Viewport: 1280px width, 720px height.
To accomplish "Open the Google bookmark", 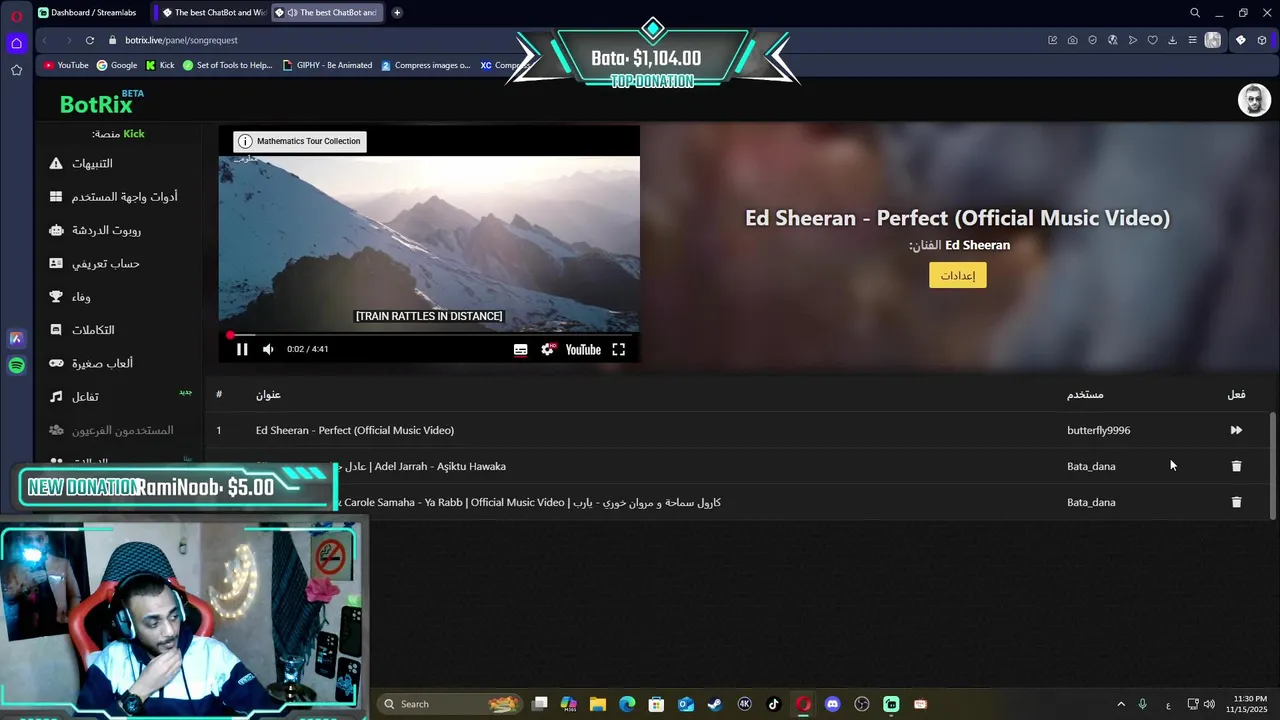I will (x=117, y=65).
